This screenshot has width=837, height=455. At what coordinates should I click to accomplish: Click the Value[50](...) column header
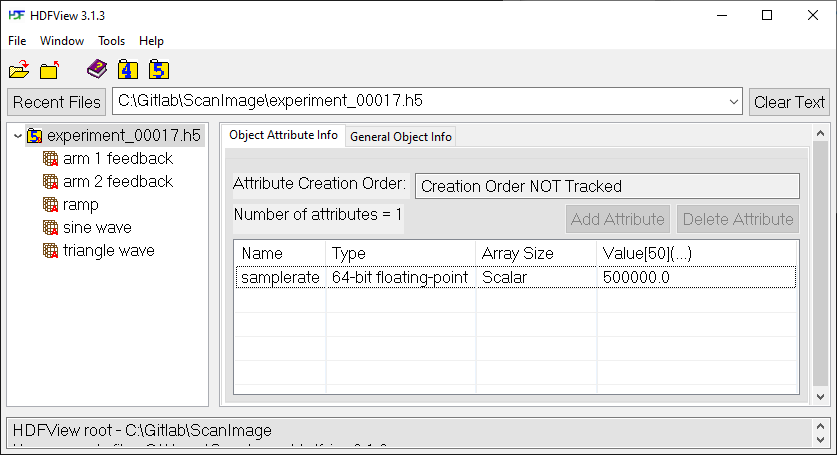pyautogui.click(x=697, y=253)
